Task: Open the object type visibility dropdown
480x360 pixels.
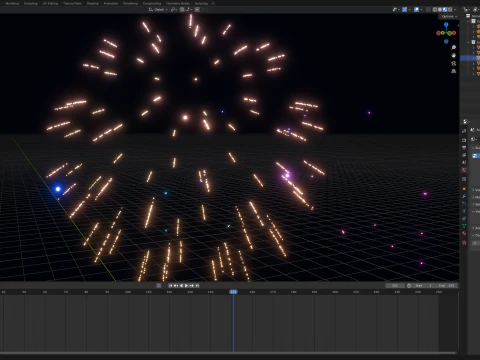Action: click(x=396, y=9)
